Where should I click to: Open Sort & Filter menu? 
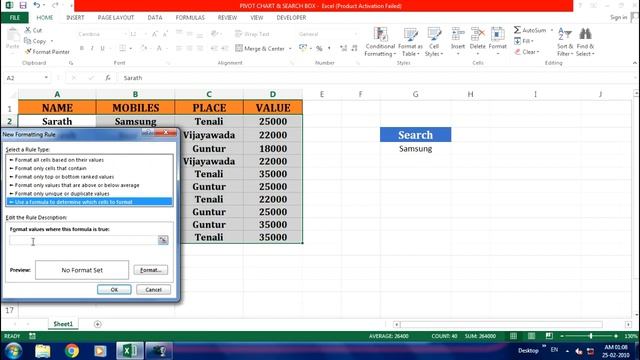point(565,42)
